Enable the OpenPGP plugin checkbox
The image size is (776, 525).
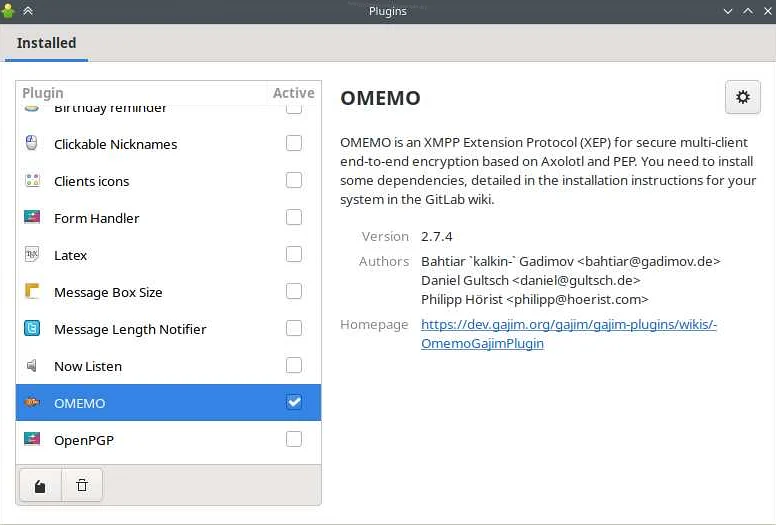294,439
